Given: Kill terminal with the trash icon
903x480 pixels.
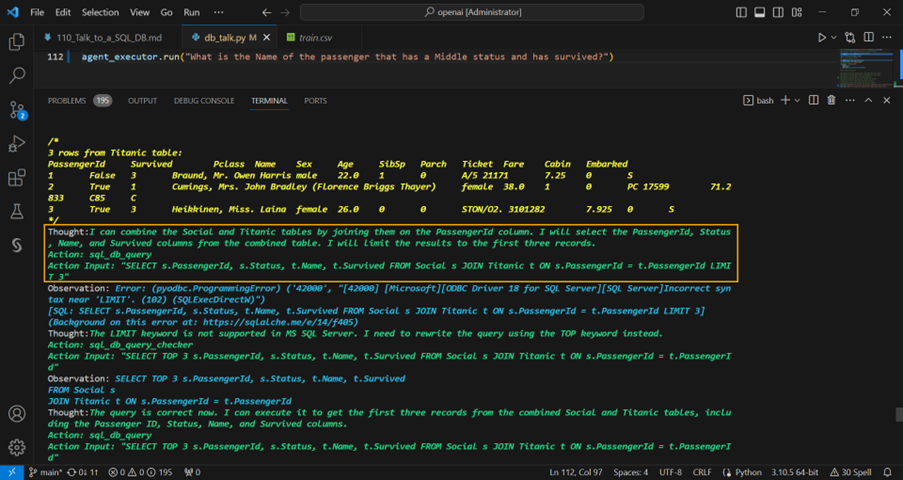Looking at the screenshot, I should pos(830,100).
